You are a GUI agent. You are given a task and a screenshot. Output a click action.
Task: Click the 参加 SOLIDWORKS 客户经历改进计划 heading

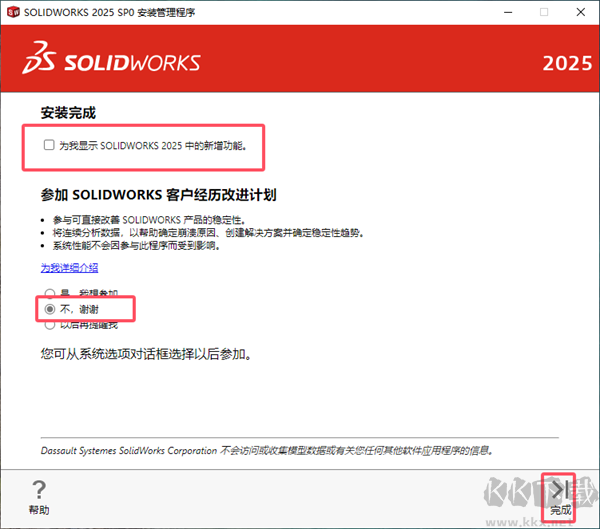point(158,194)
